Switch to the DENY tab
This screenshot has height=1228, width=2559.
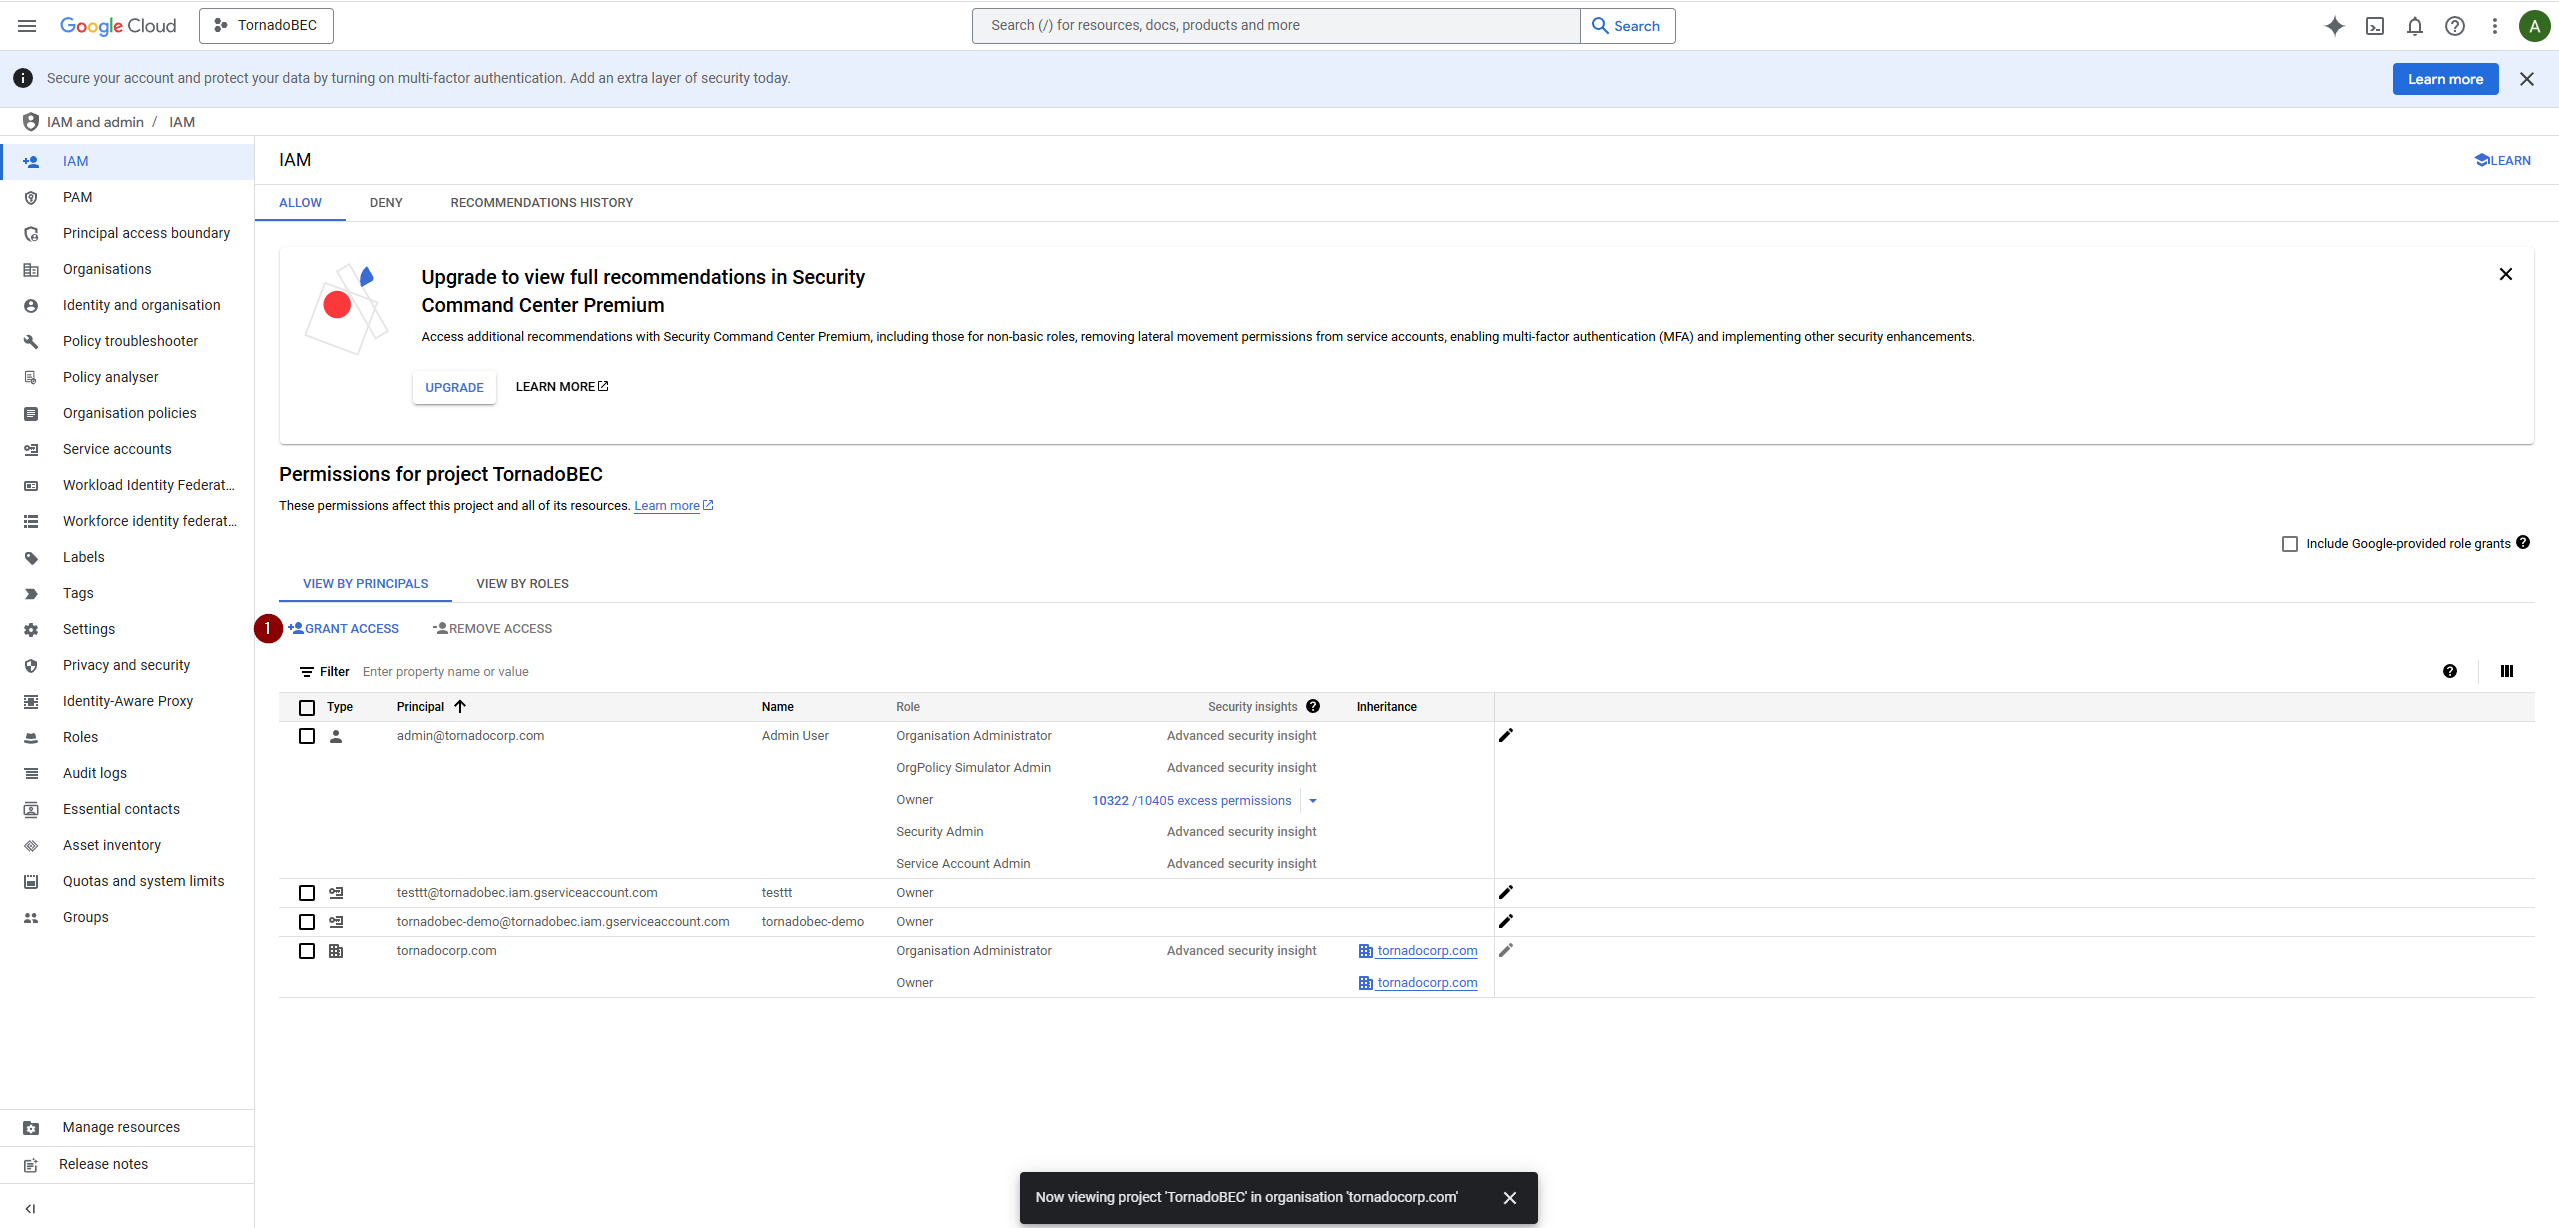(x=386, y=203)
